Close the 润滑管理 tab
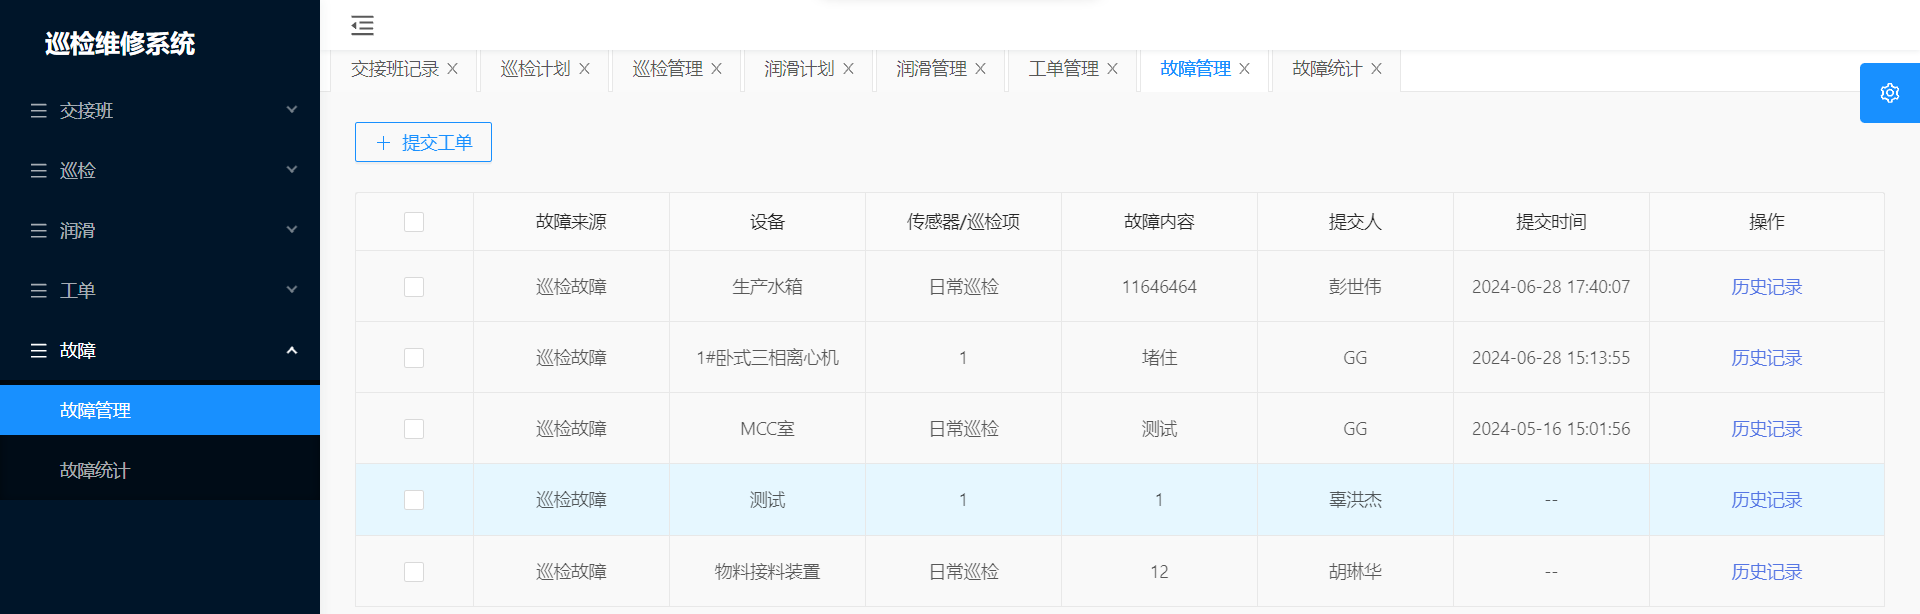The height and width of the screenshot is (614, 1920). 981,69
